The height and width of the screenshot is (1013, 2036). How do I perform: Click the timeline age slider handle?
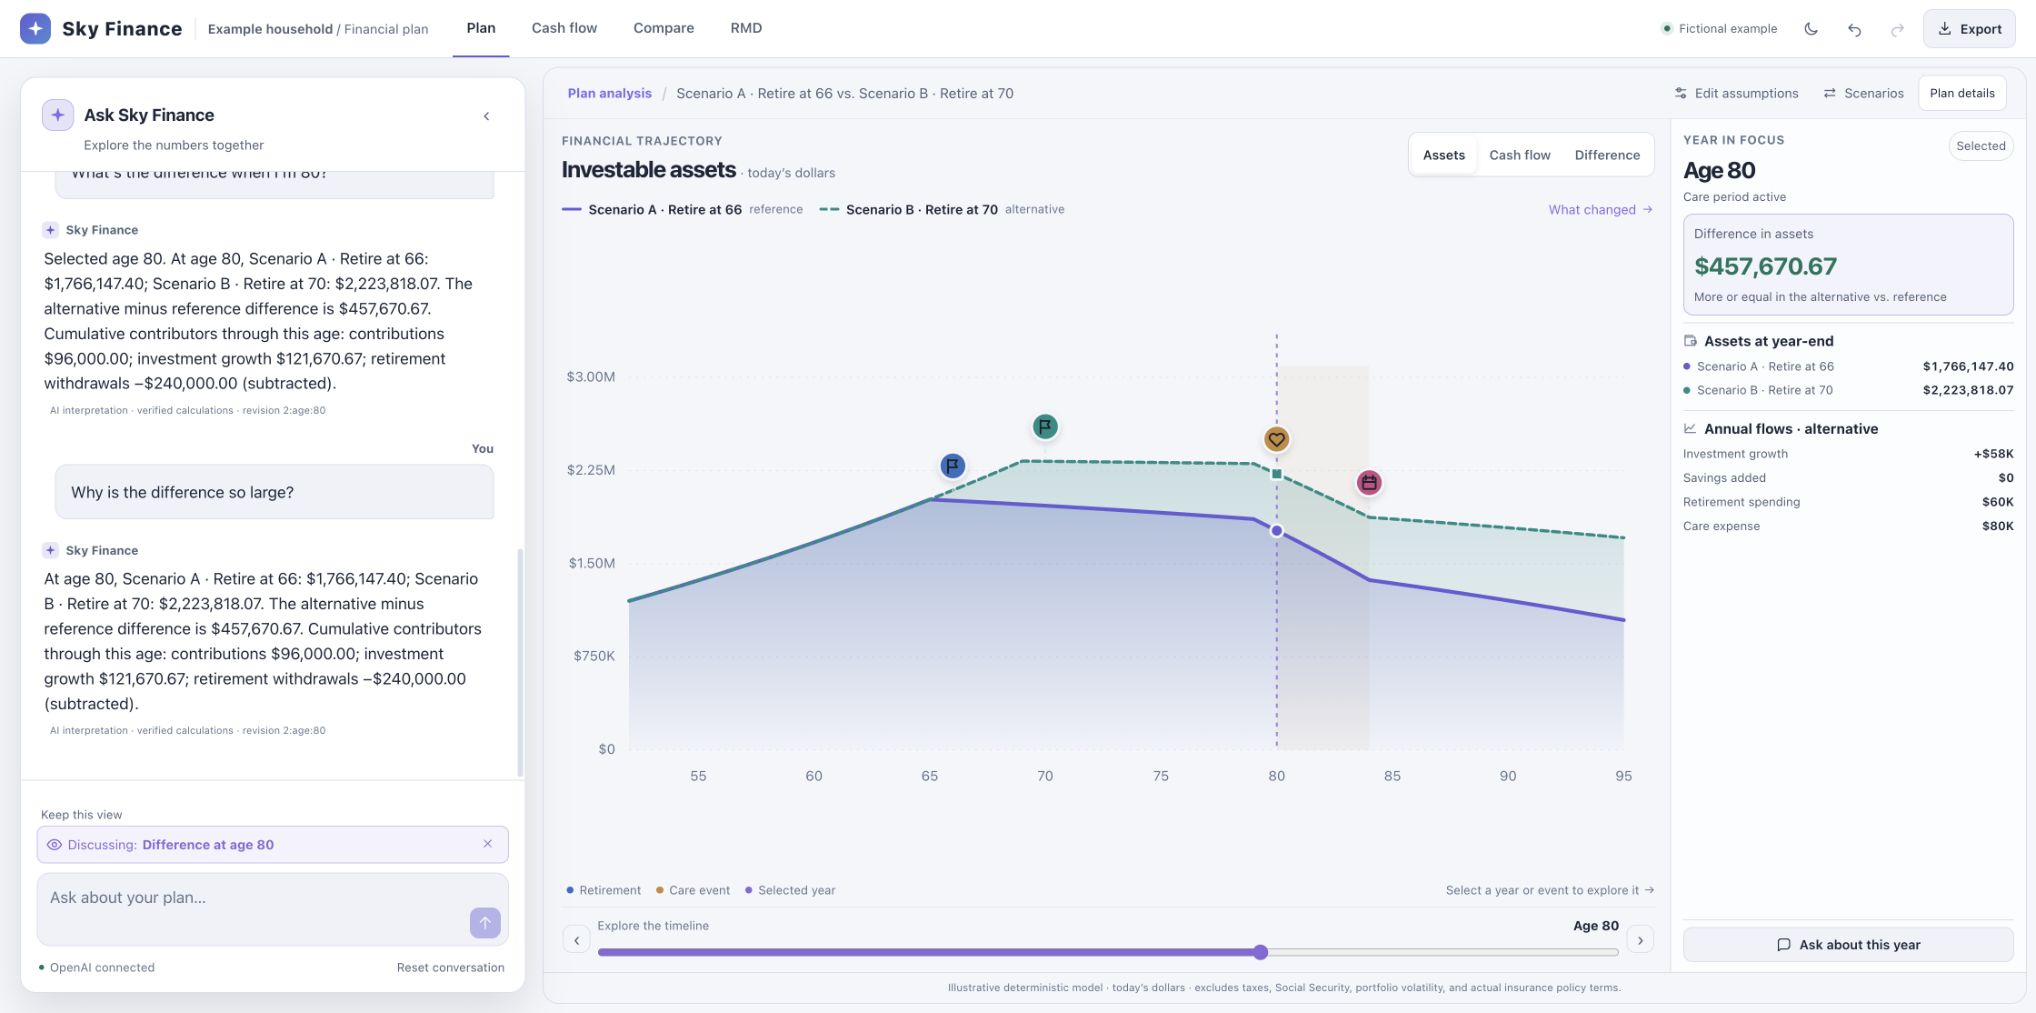pyautogui.click(x=1260, y=952)
